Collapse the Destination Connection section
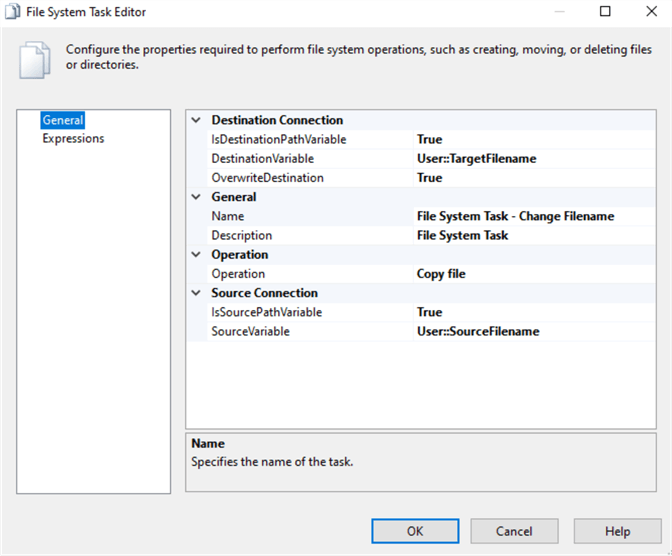 pyautogui.click(x=195, y=120)
